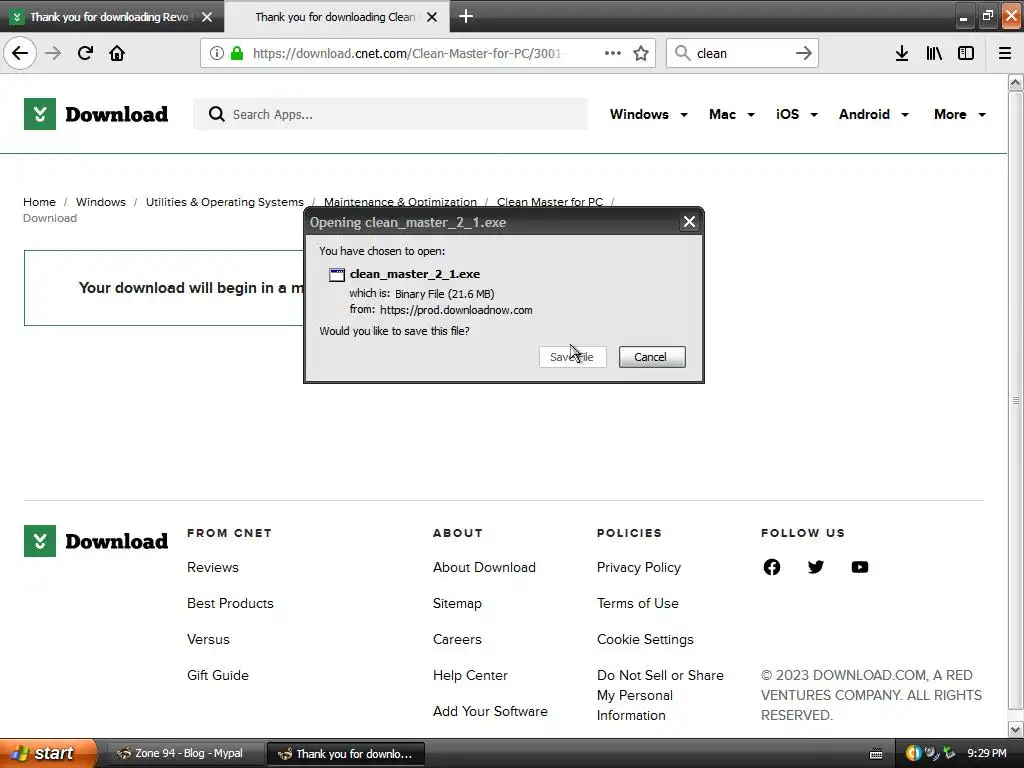The width and height of the screenshot is (1024, 768).
Task: Open the Windows start menu
Action: pos(48,754)
